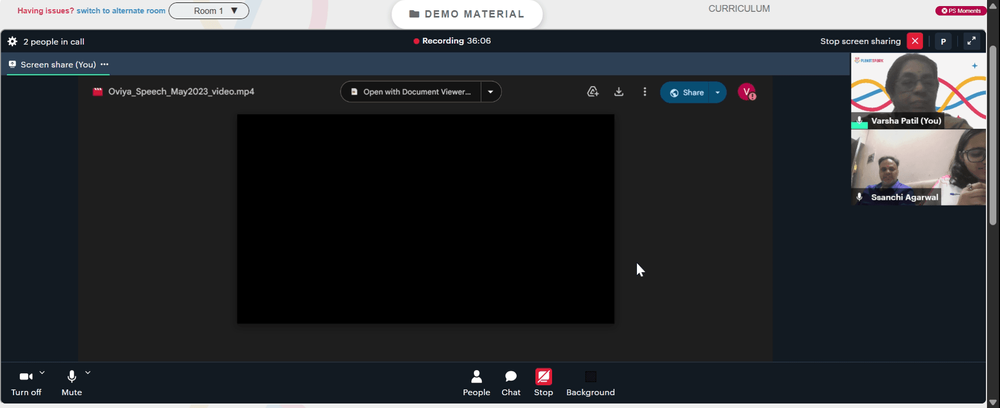
Task: Open the Chat panel
Action: click(511, 383)
